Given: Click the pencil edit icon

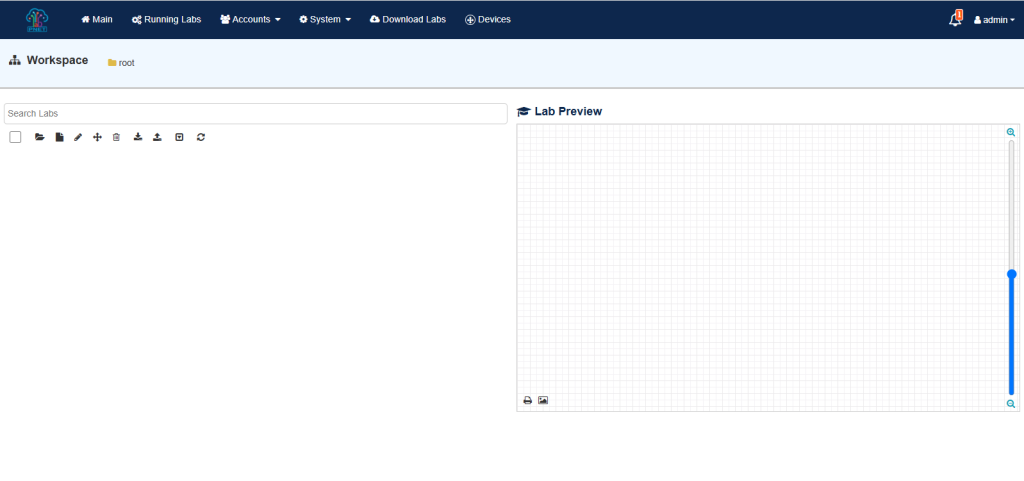Looking at the screenshot, I should tap(78, 137).
